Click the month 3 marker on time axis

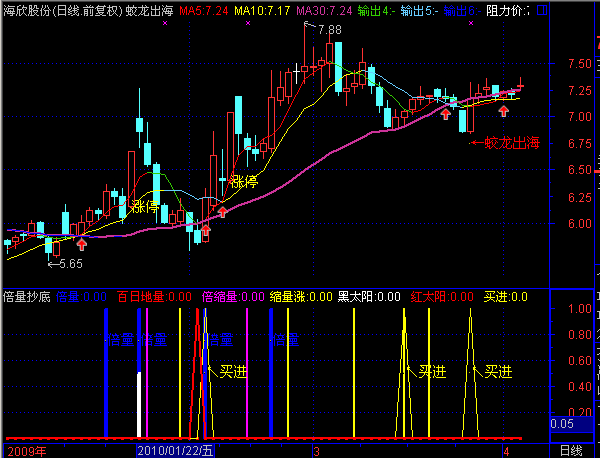coord(316,451)
